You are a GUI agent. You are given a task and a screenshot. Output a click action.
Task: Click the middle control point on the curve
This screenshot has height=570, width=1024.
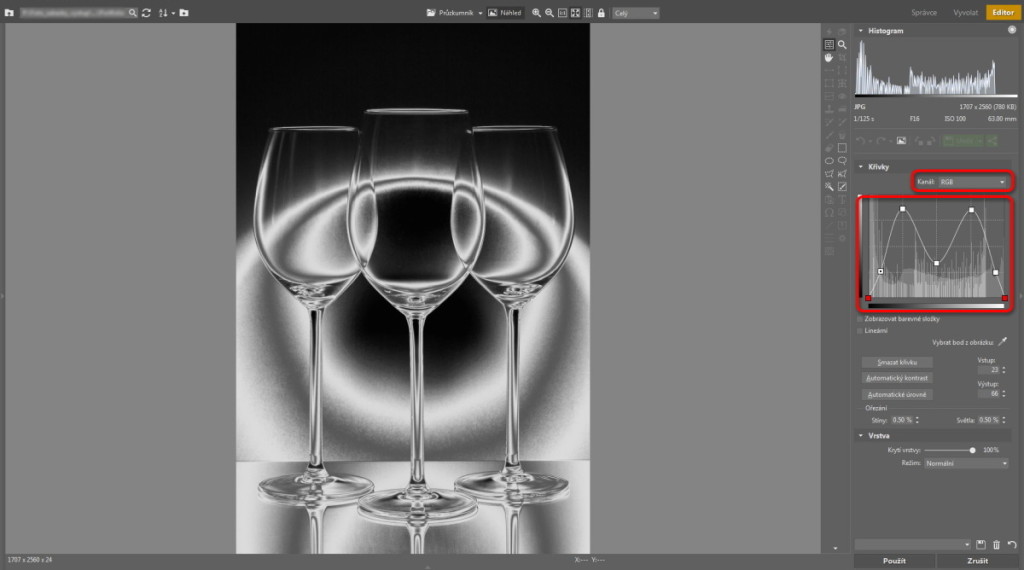tap(936, 263)
